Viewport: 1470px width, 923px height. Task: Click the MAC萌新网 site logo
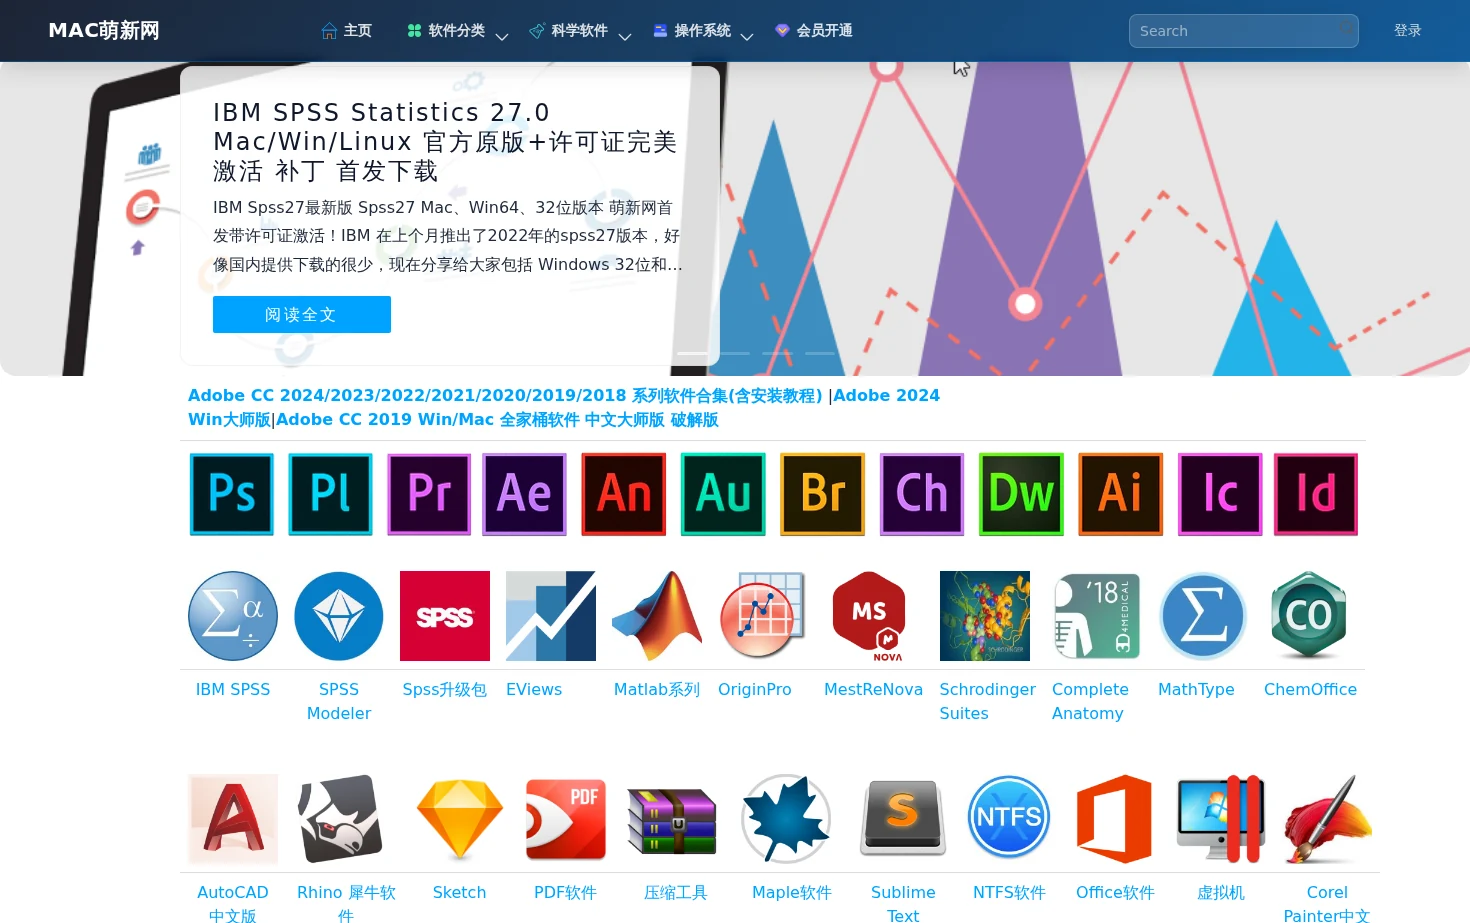point(104,31)
